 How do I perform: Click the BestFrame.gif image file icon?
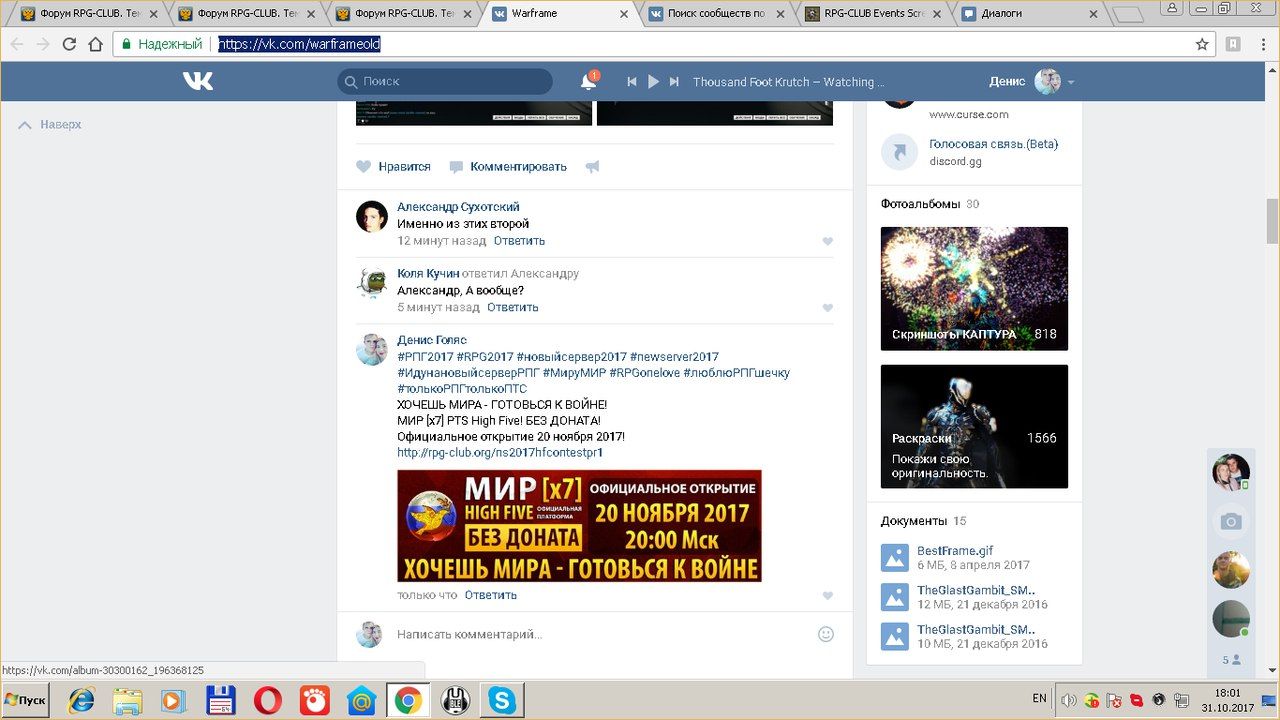pyautogui.click(x=894, y=558)
